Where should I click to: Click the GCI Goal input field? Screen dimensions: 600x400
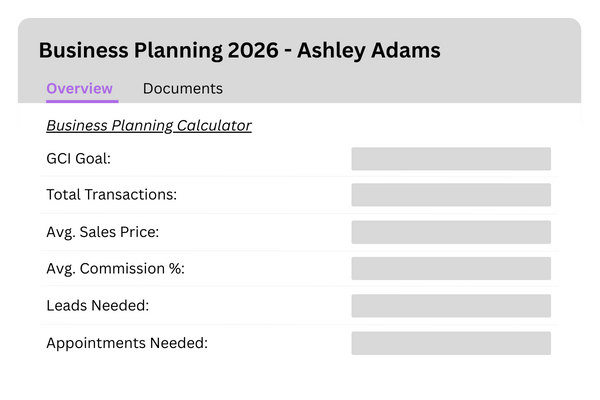tap(450, 159)
